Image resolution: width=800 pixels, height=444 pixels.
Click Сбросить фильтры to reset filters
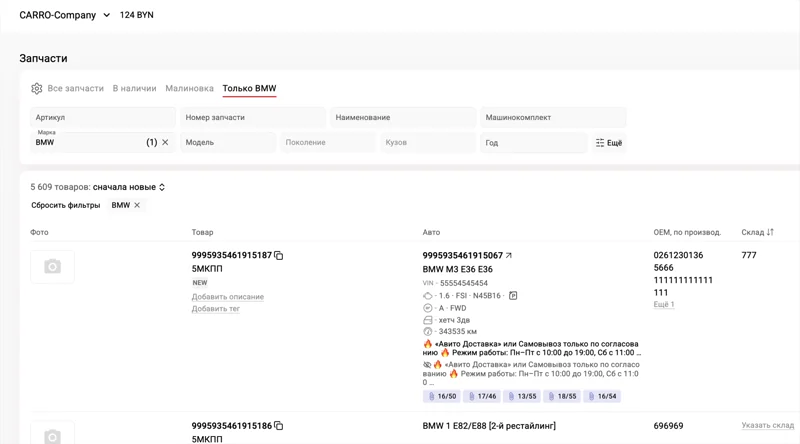coord(65,205)
